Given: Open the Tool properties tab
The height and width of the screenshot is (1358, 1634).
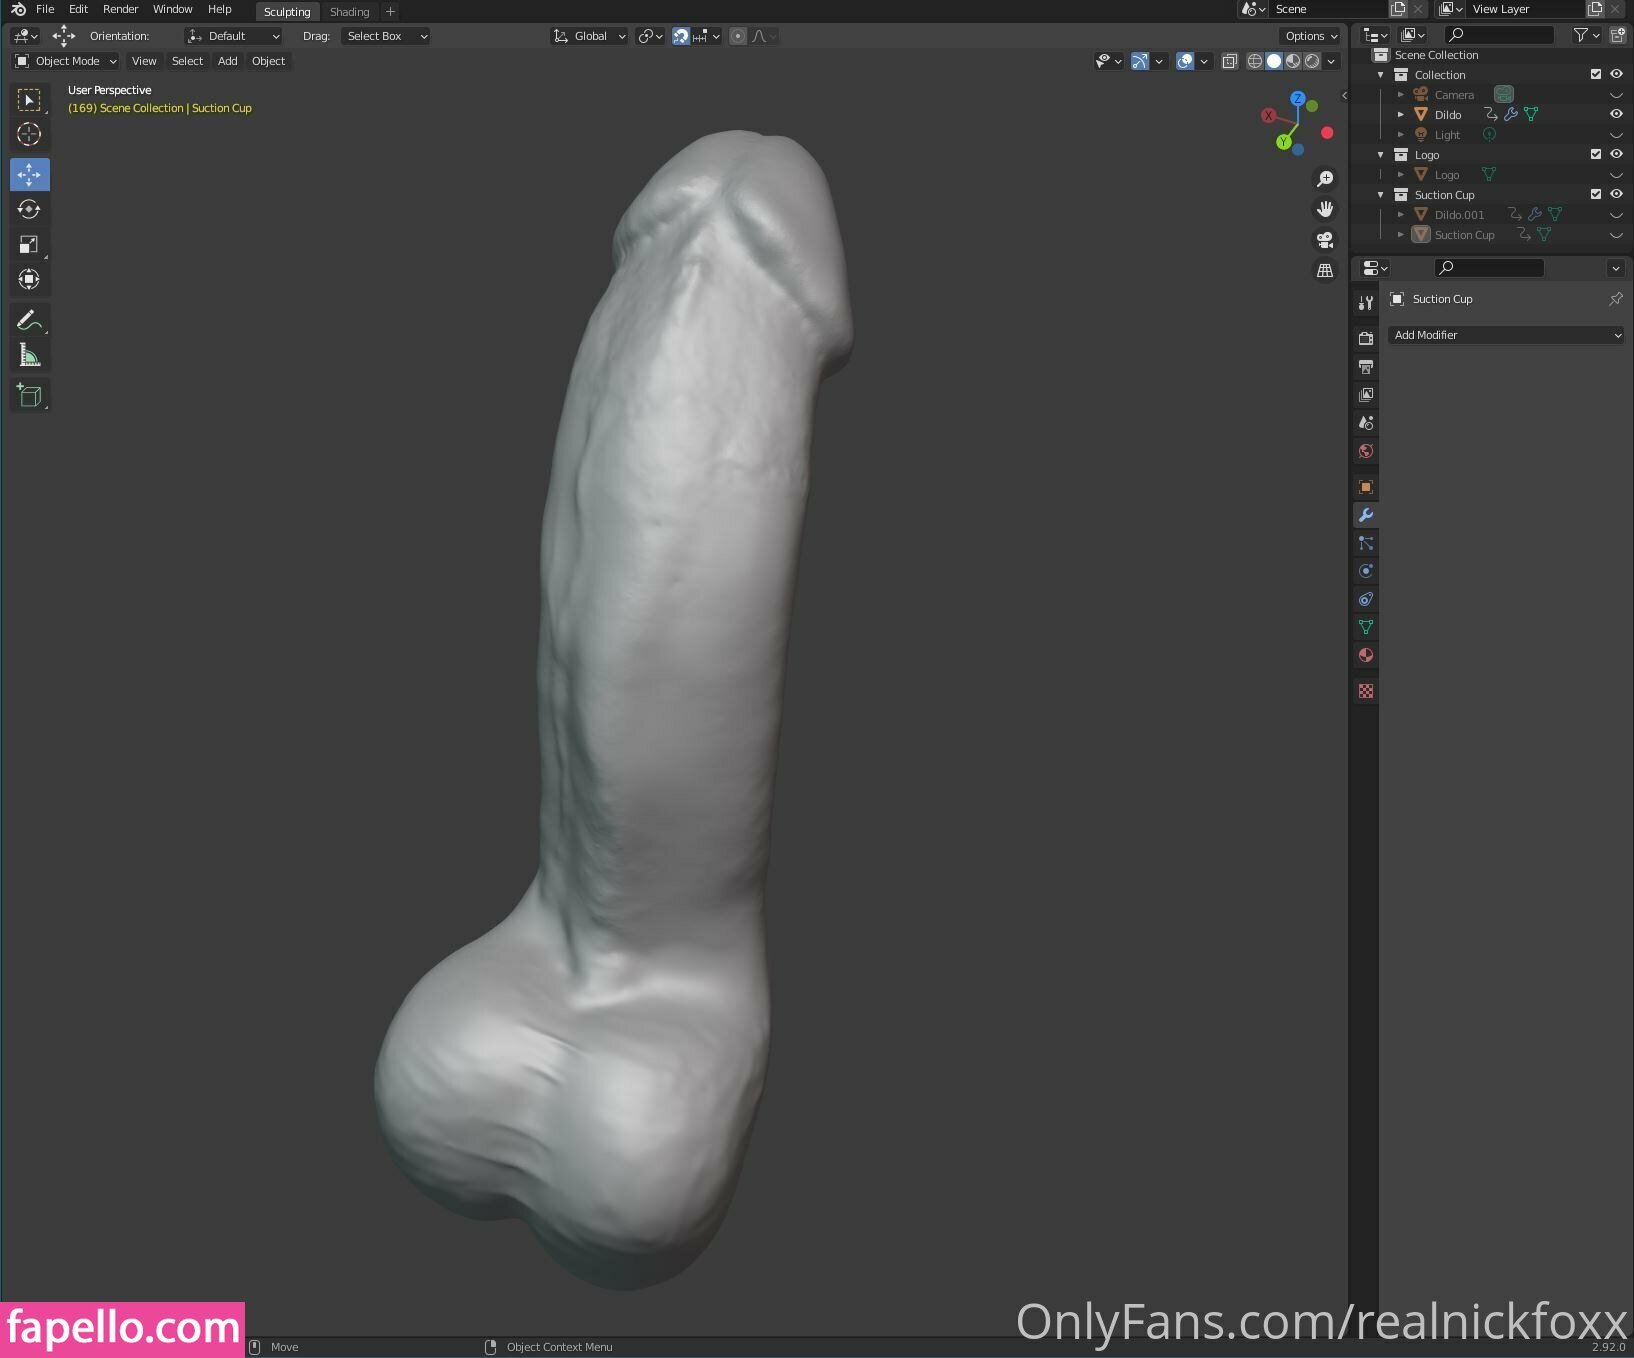Looking at the screenshot, I should (1366, 303).
